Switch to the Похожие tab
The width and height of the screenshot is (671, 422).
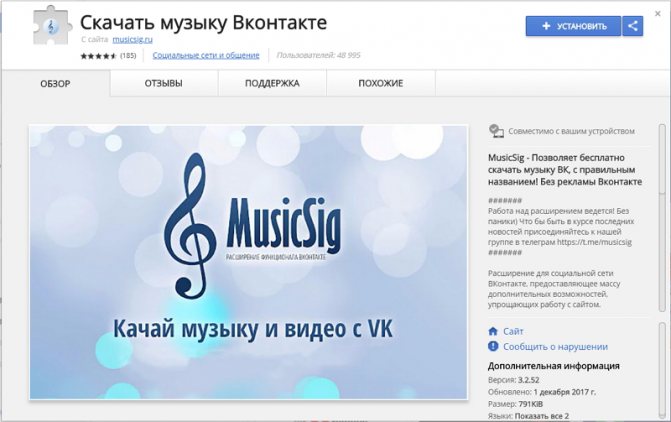pyautogui.click(x=381, y=83)
